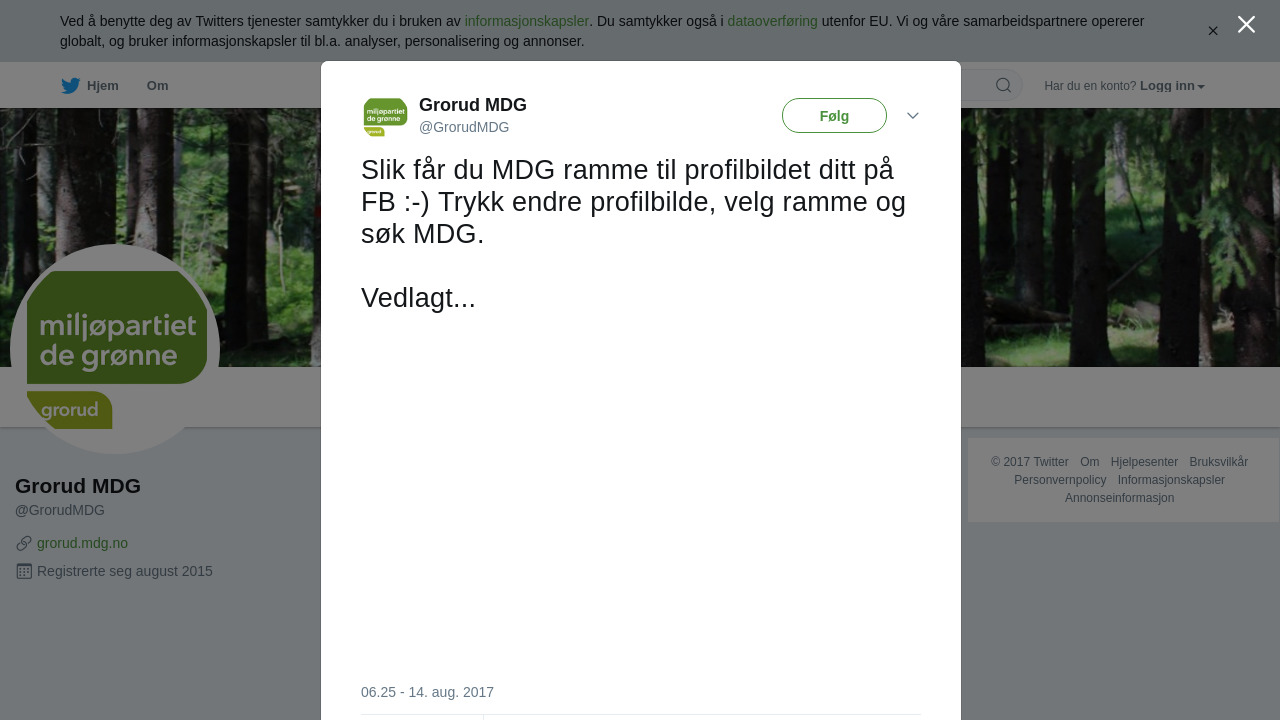Go to Hjem in top navigation

(x=103, y=86)
